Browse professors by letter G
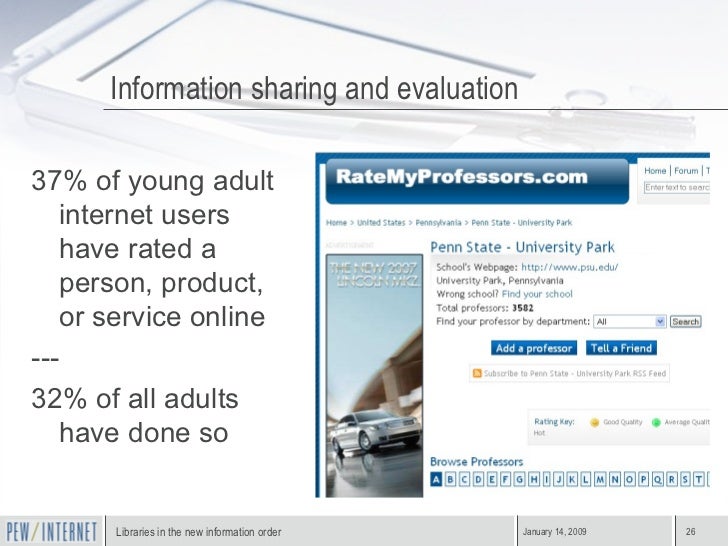728x546 pixels. 520,480
